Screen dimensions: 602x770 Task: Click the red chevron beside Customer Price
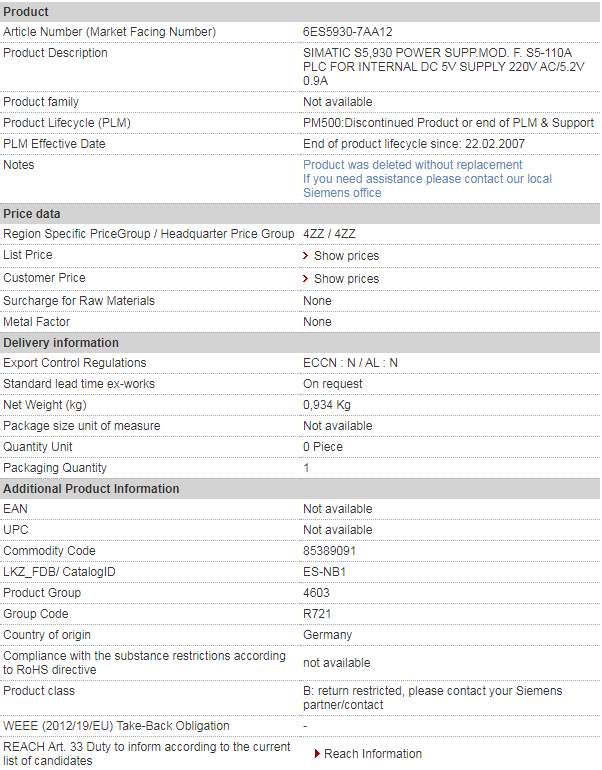306,279
